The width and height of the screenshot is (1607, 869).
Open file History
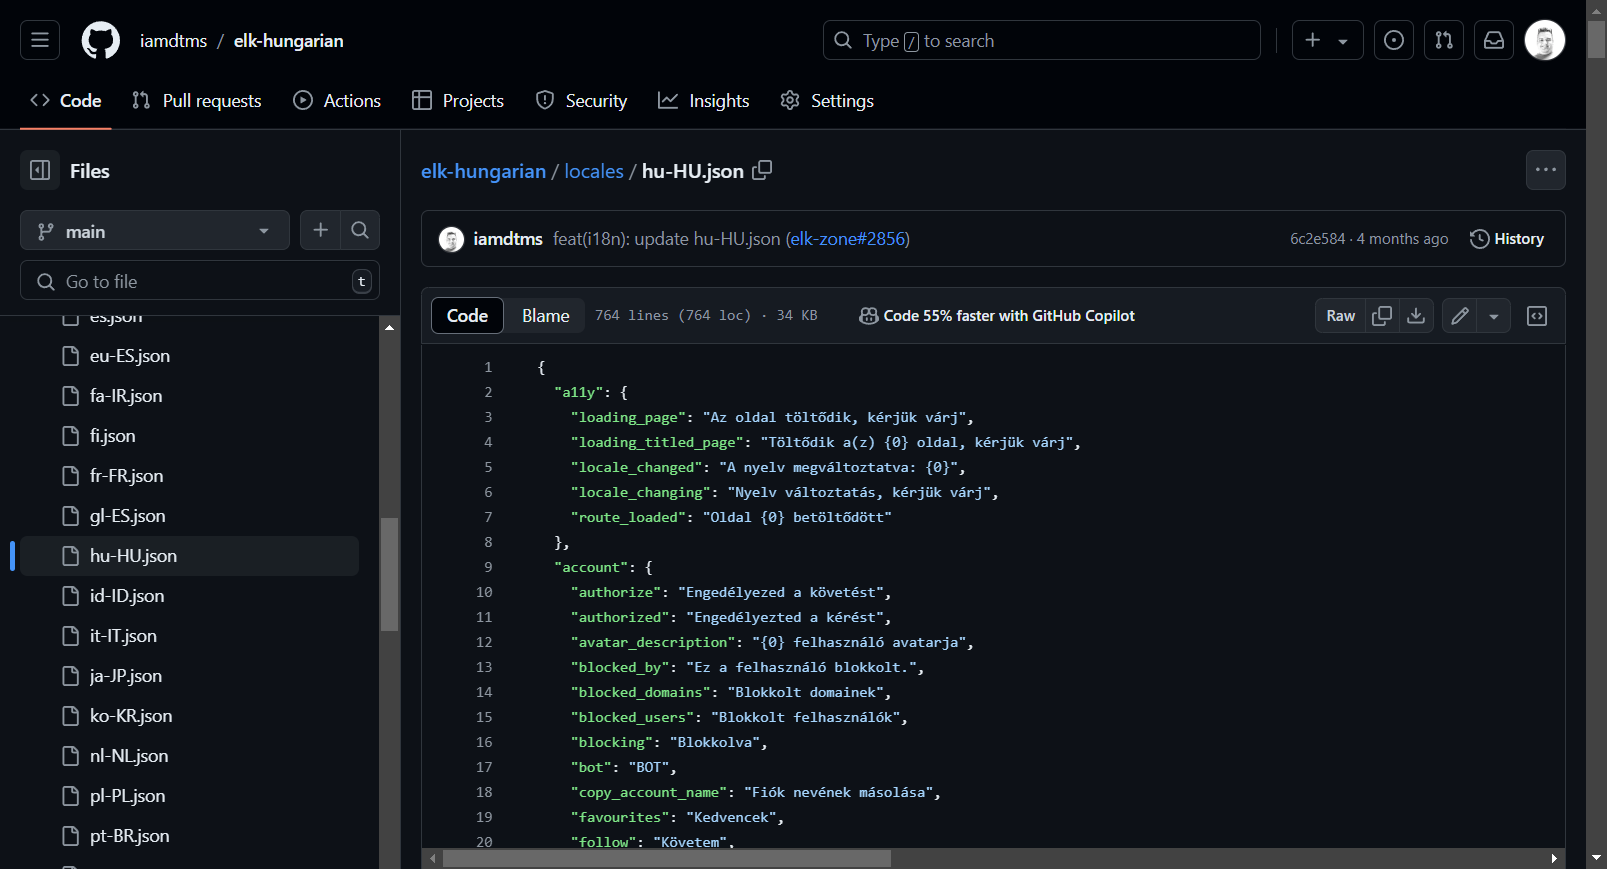(x=1507, y=239)
